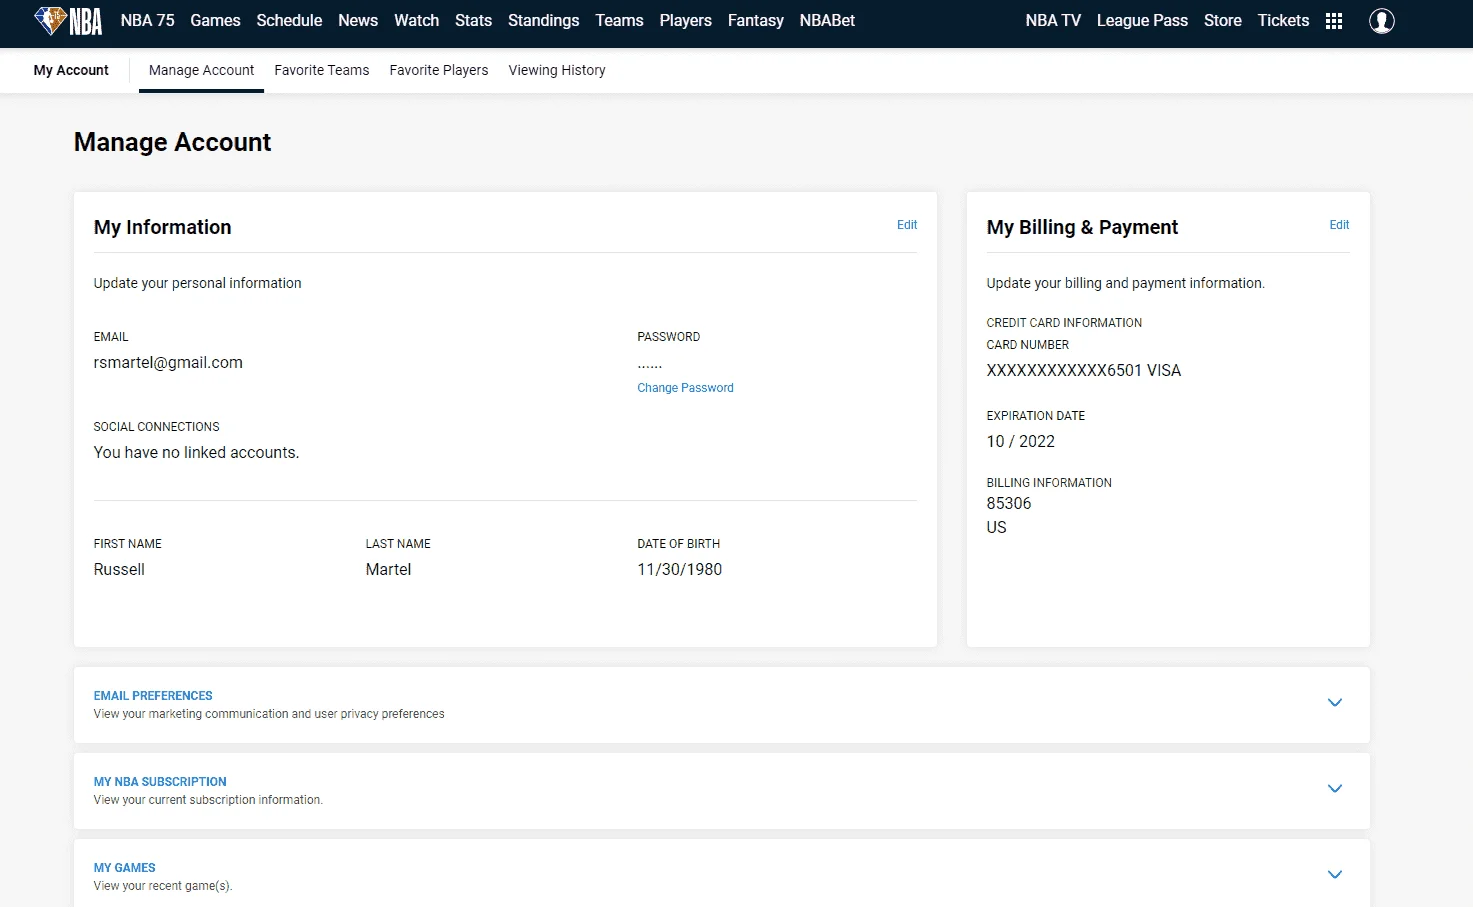Click the 'You have no linked accounts' text
The height and width of the screenshot is (907, 1473).
pos(196,453)
